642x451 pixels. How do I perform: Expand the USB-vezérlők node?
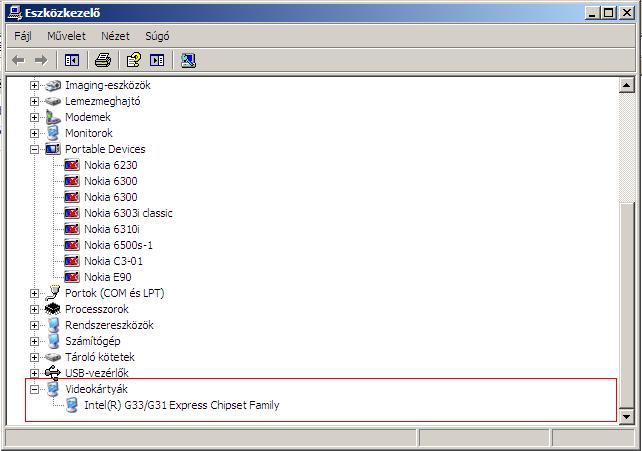pos(34,373)
